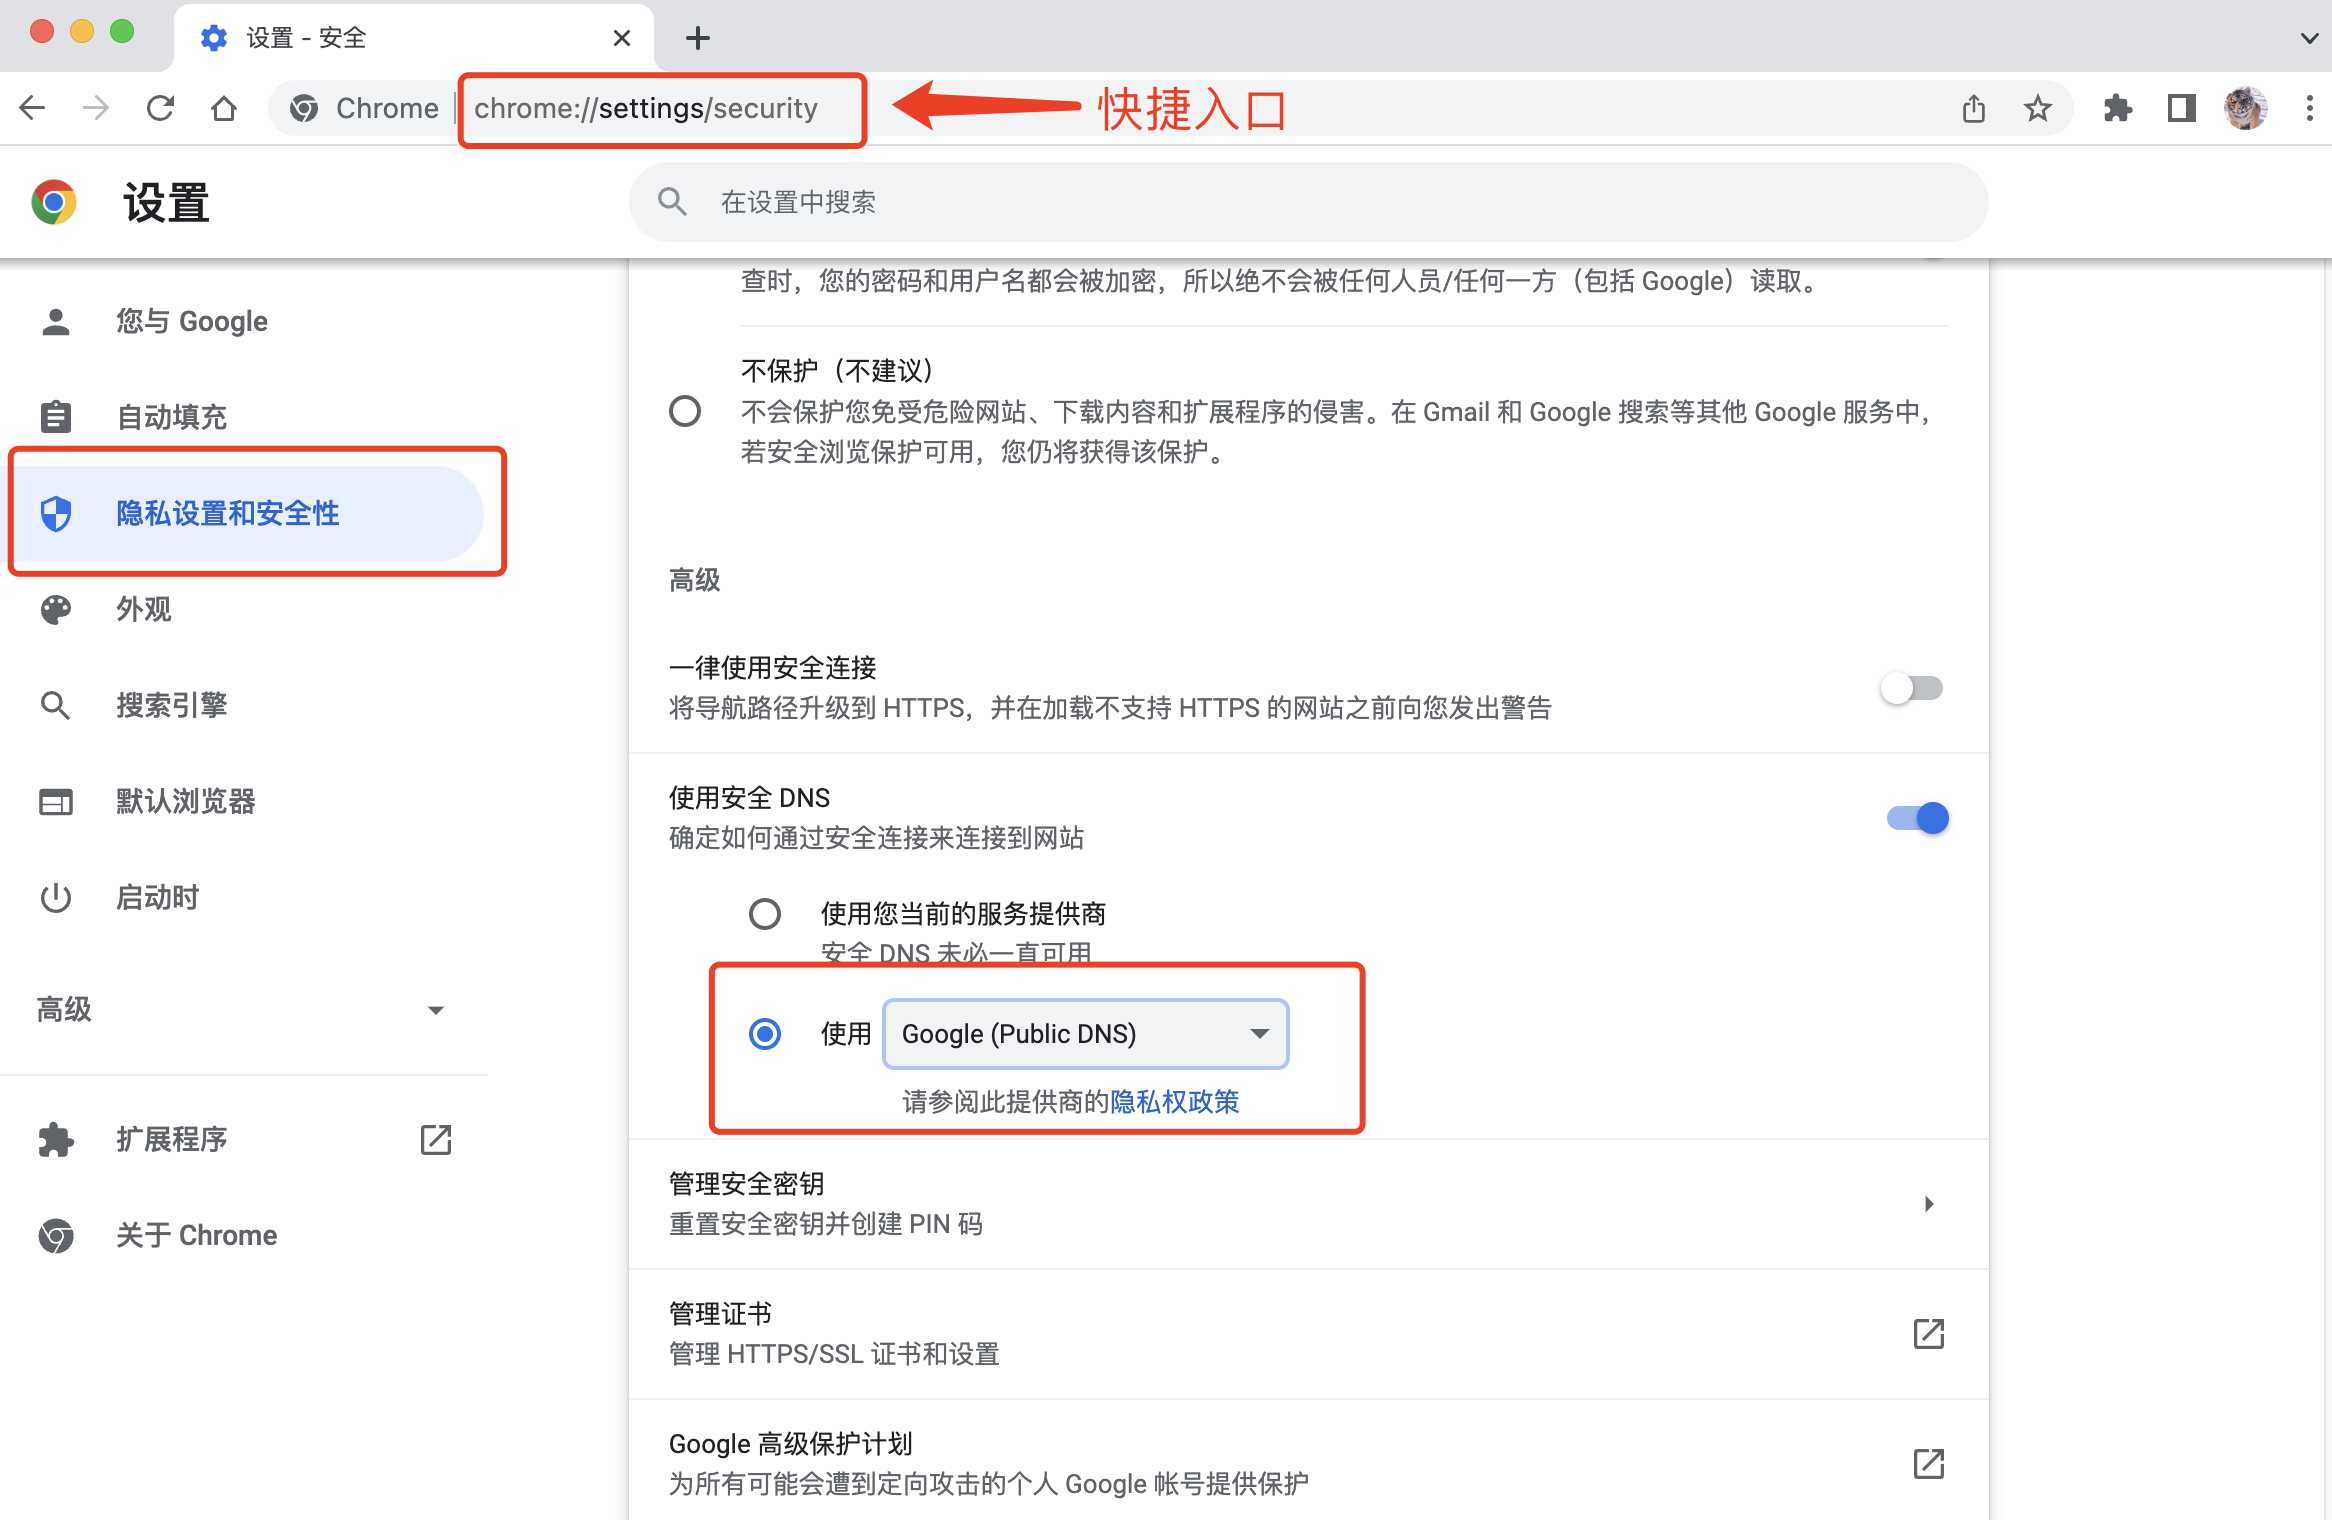Open the three-dot Chrome menu
The width and height of the screenshot is (2332, 1520).
point(2308,108)
